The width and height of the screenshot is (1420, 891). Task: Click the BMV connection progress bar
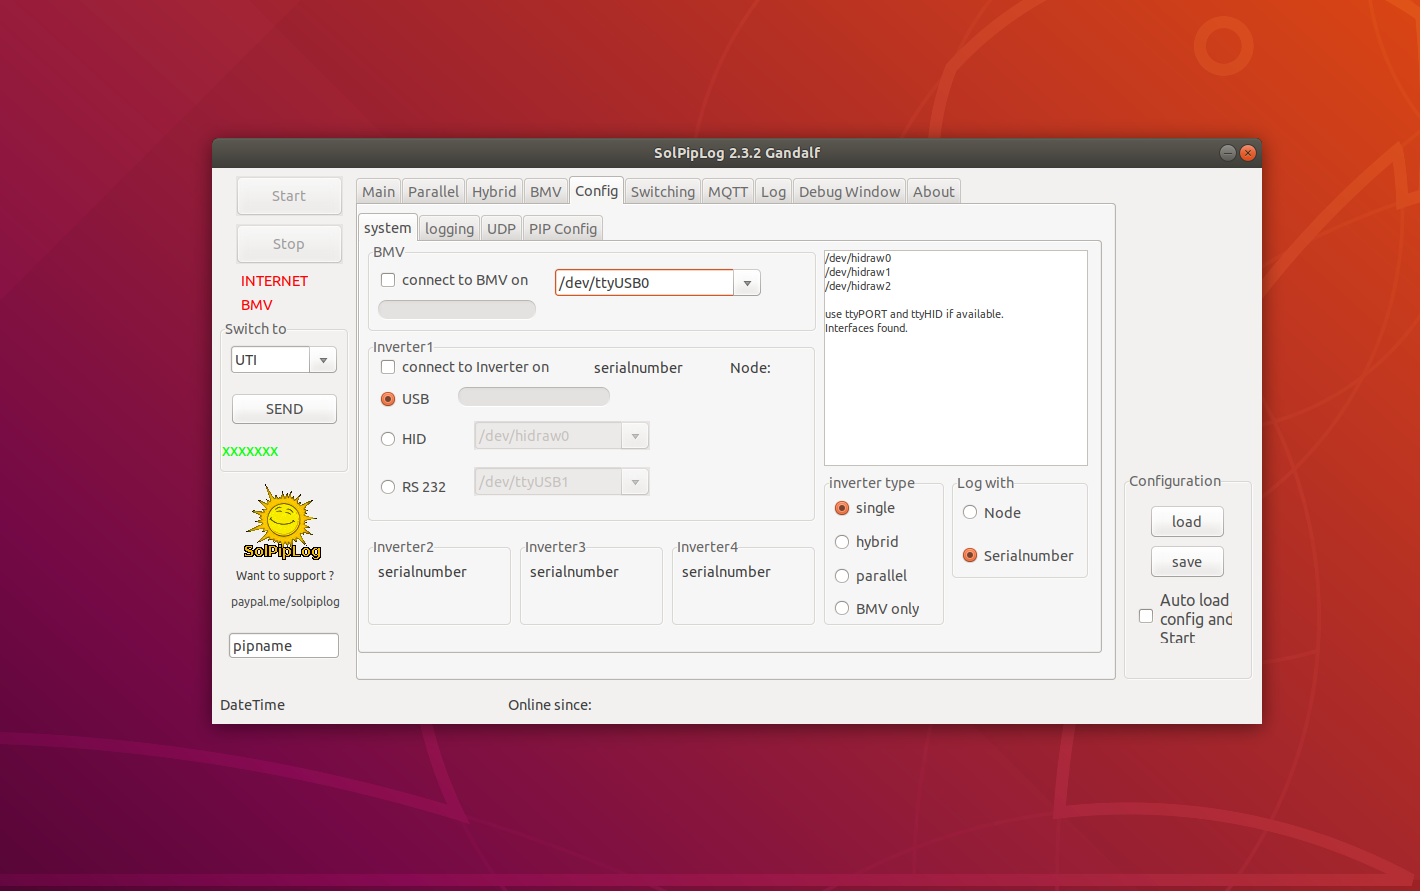(x=457, y=309)
